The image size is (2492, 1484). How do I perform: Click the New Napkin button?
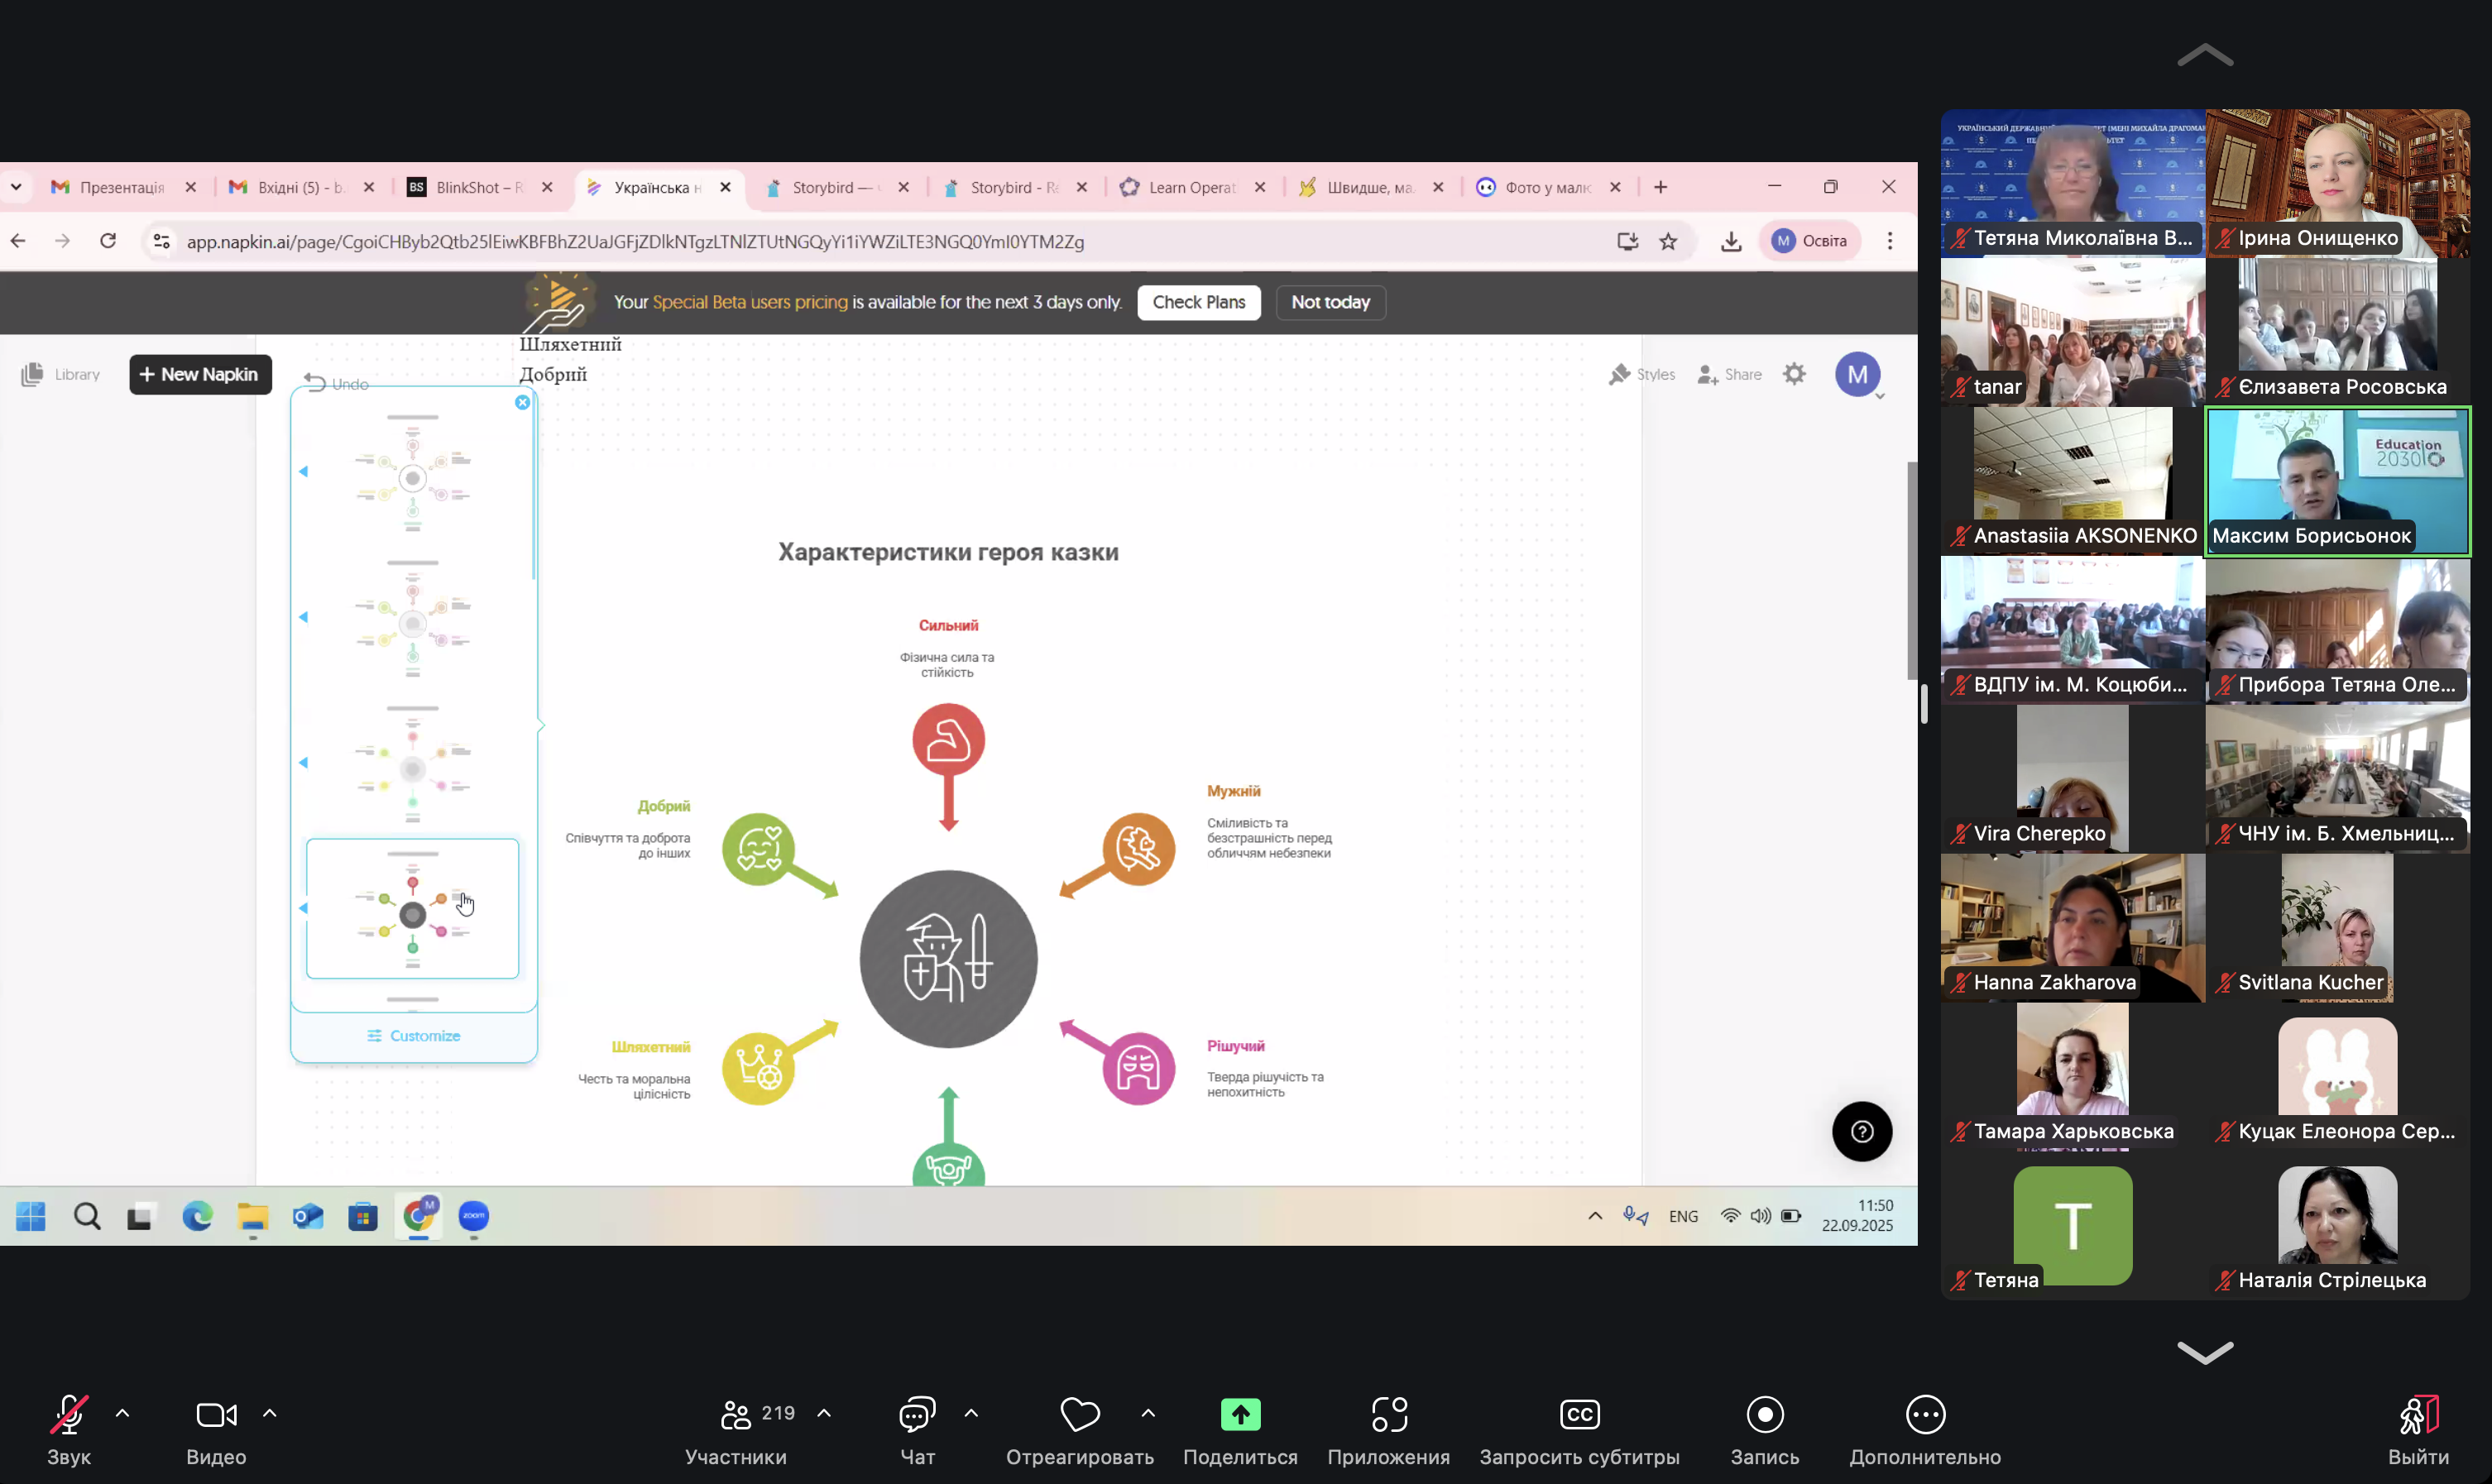tap(200, 374)
